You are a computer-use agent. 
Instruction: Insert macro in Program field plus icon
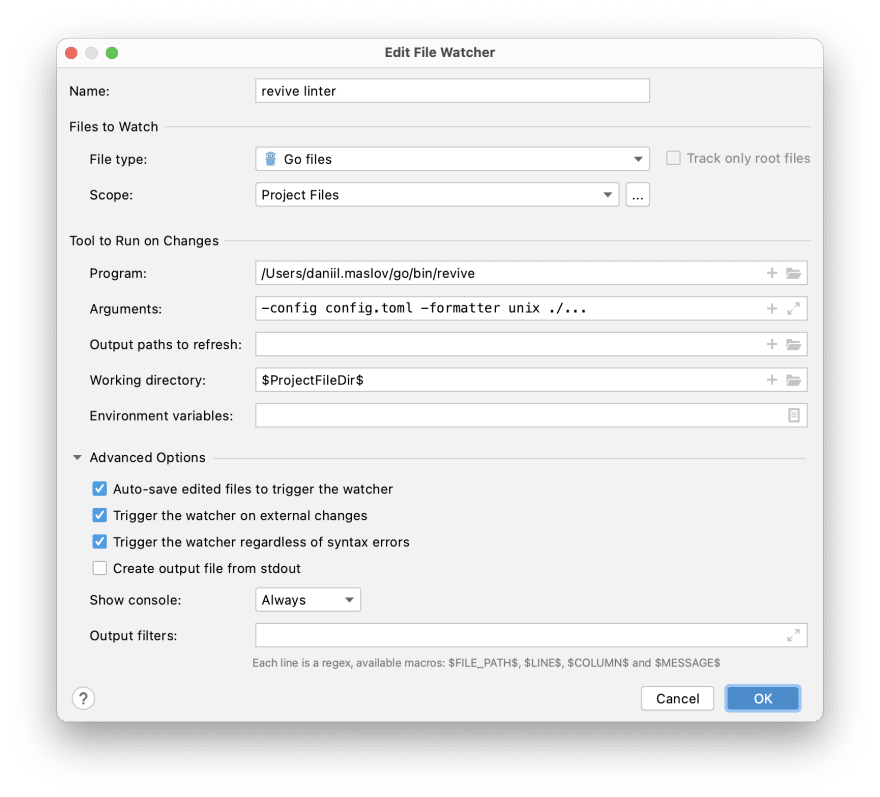tap(772, 273)
